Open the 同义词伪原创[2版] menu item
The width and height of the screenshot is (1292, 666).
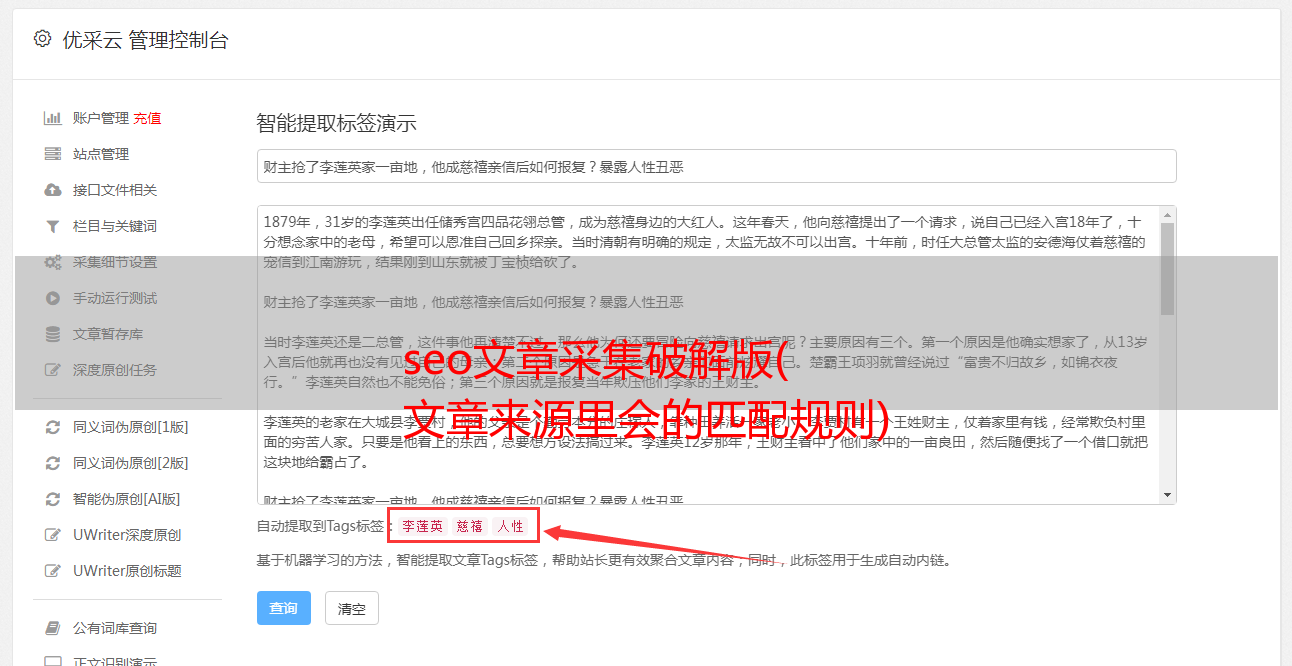tap(130, 463)
